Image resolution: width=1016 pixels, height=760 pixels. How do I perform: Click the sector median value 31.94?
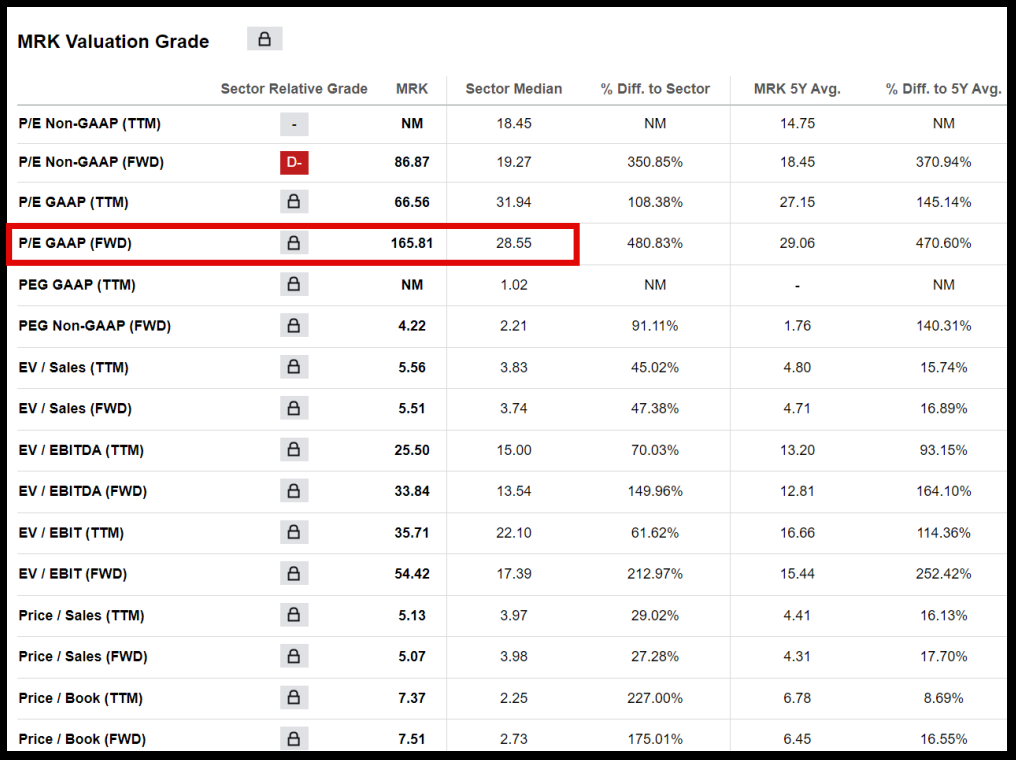click(x=514, y=202)
